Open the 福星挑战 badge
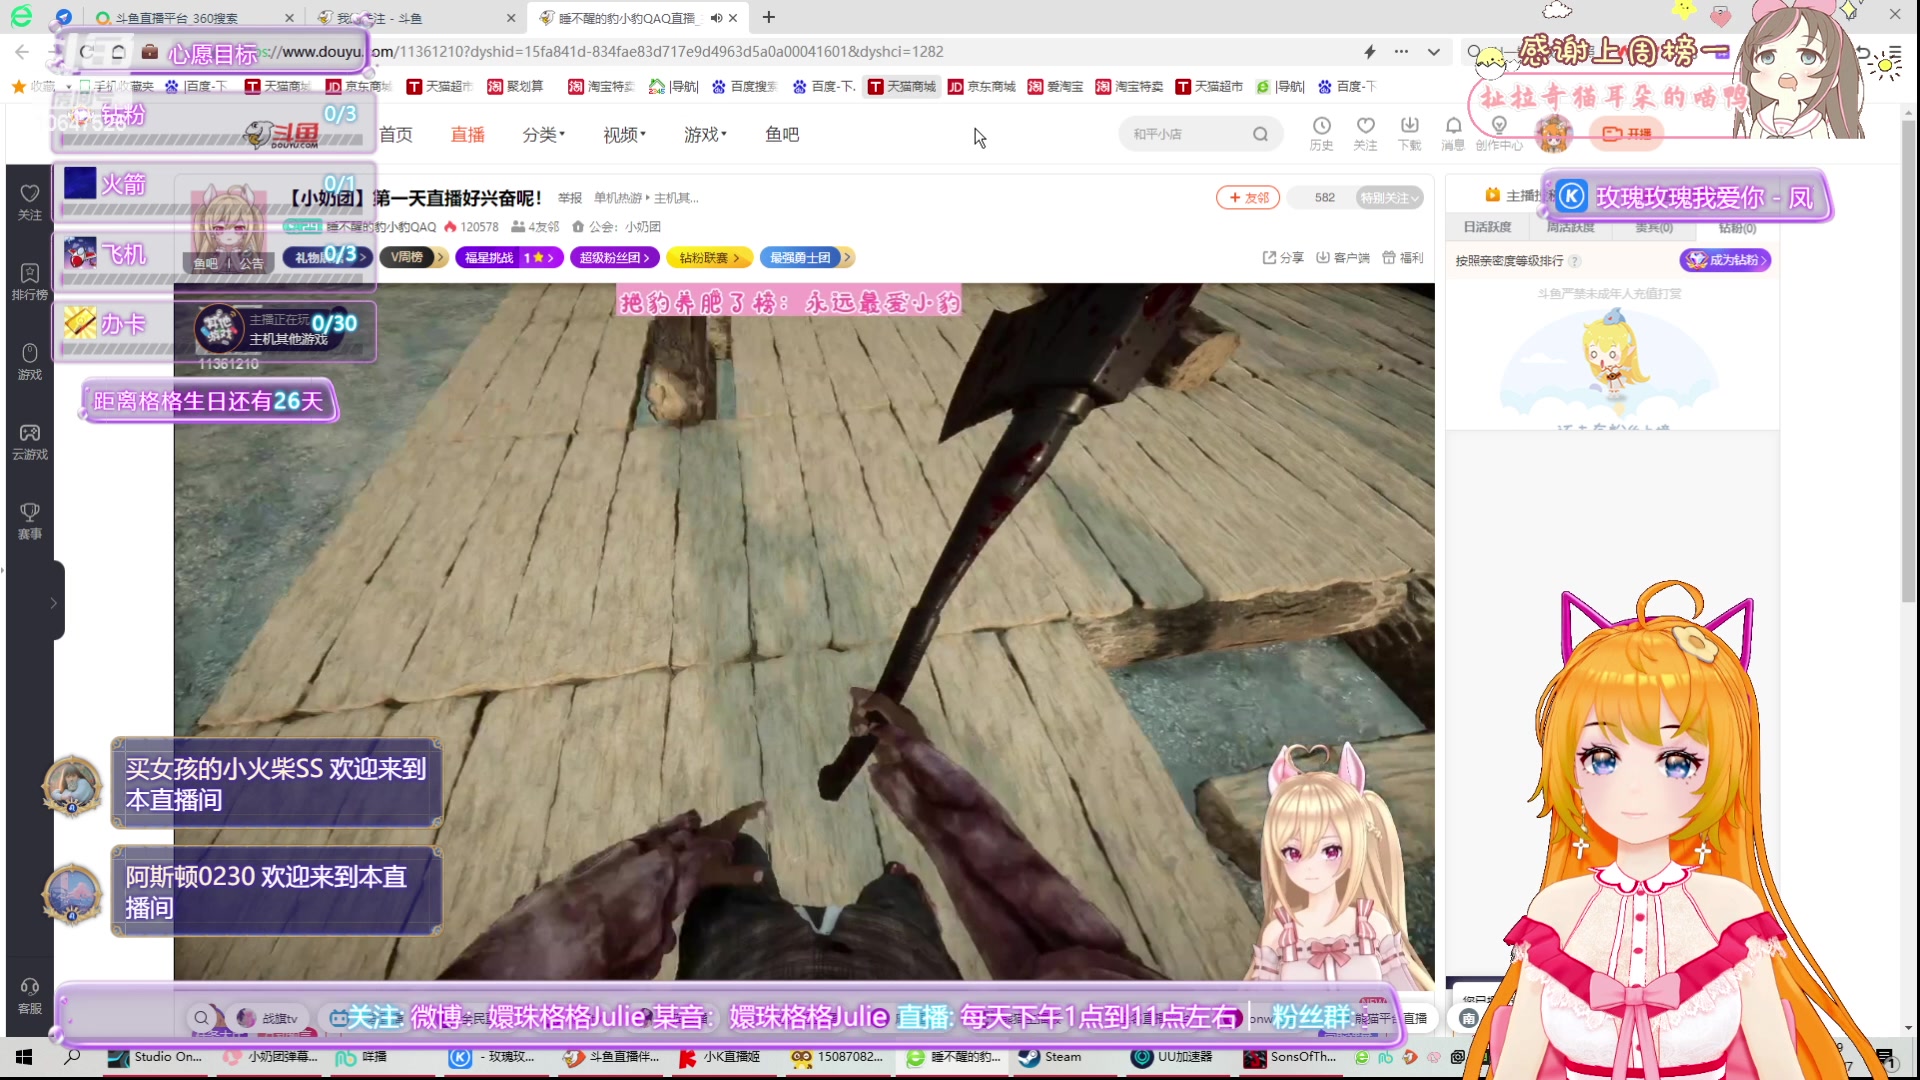The image size is (1920, 1080). [509, 258]
